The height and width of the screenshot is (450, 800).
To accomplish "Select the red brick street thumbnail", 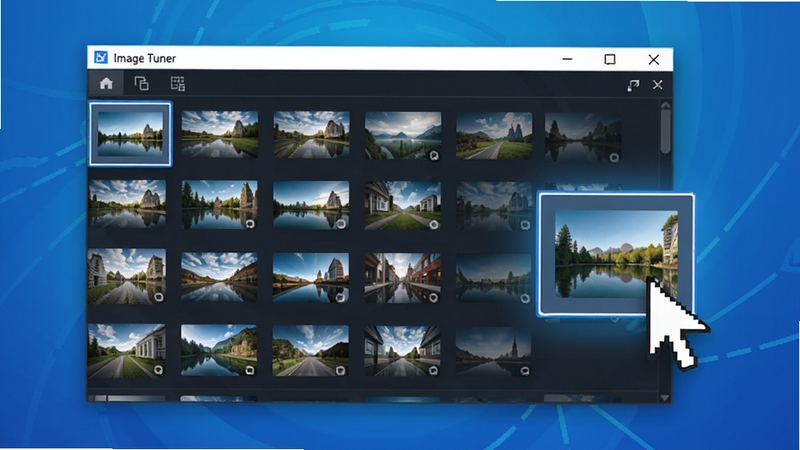I will [403, 278].
